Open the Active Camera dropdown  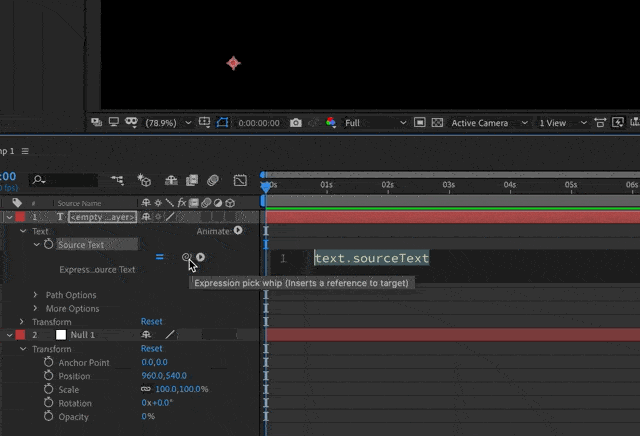pyautogui.click(x=489, y=123)
